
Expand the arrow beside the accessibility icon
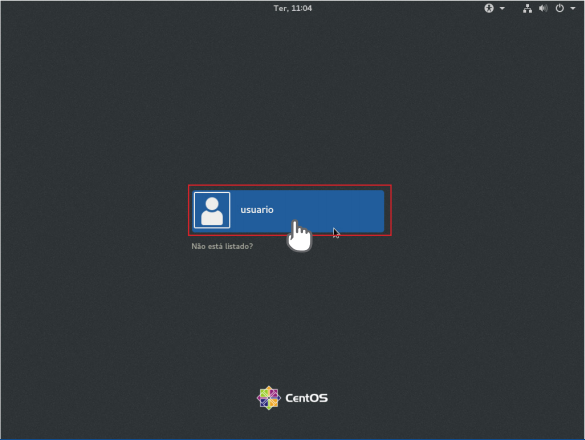click(502, 8)
